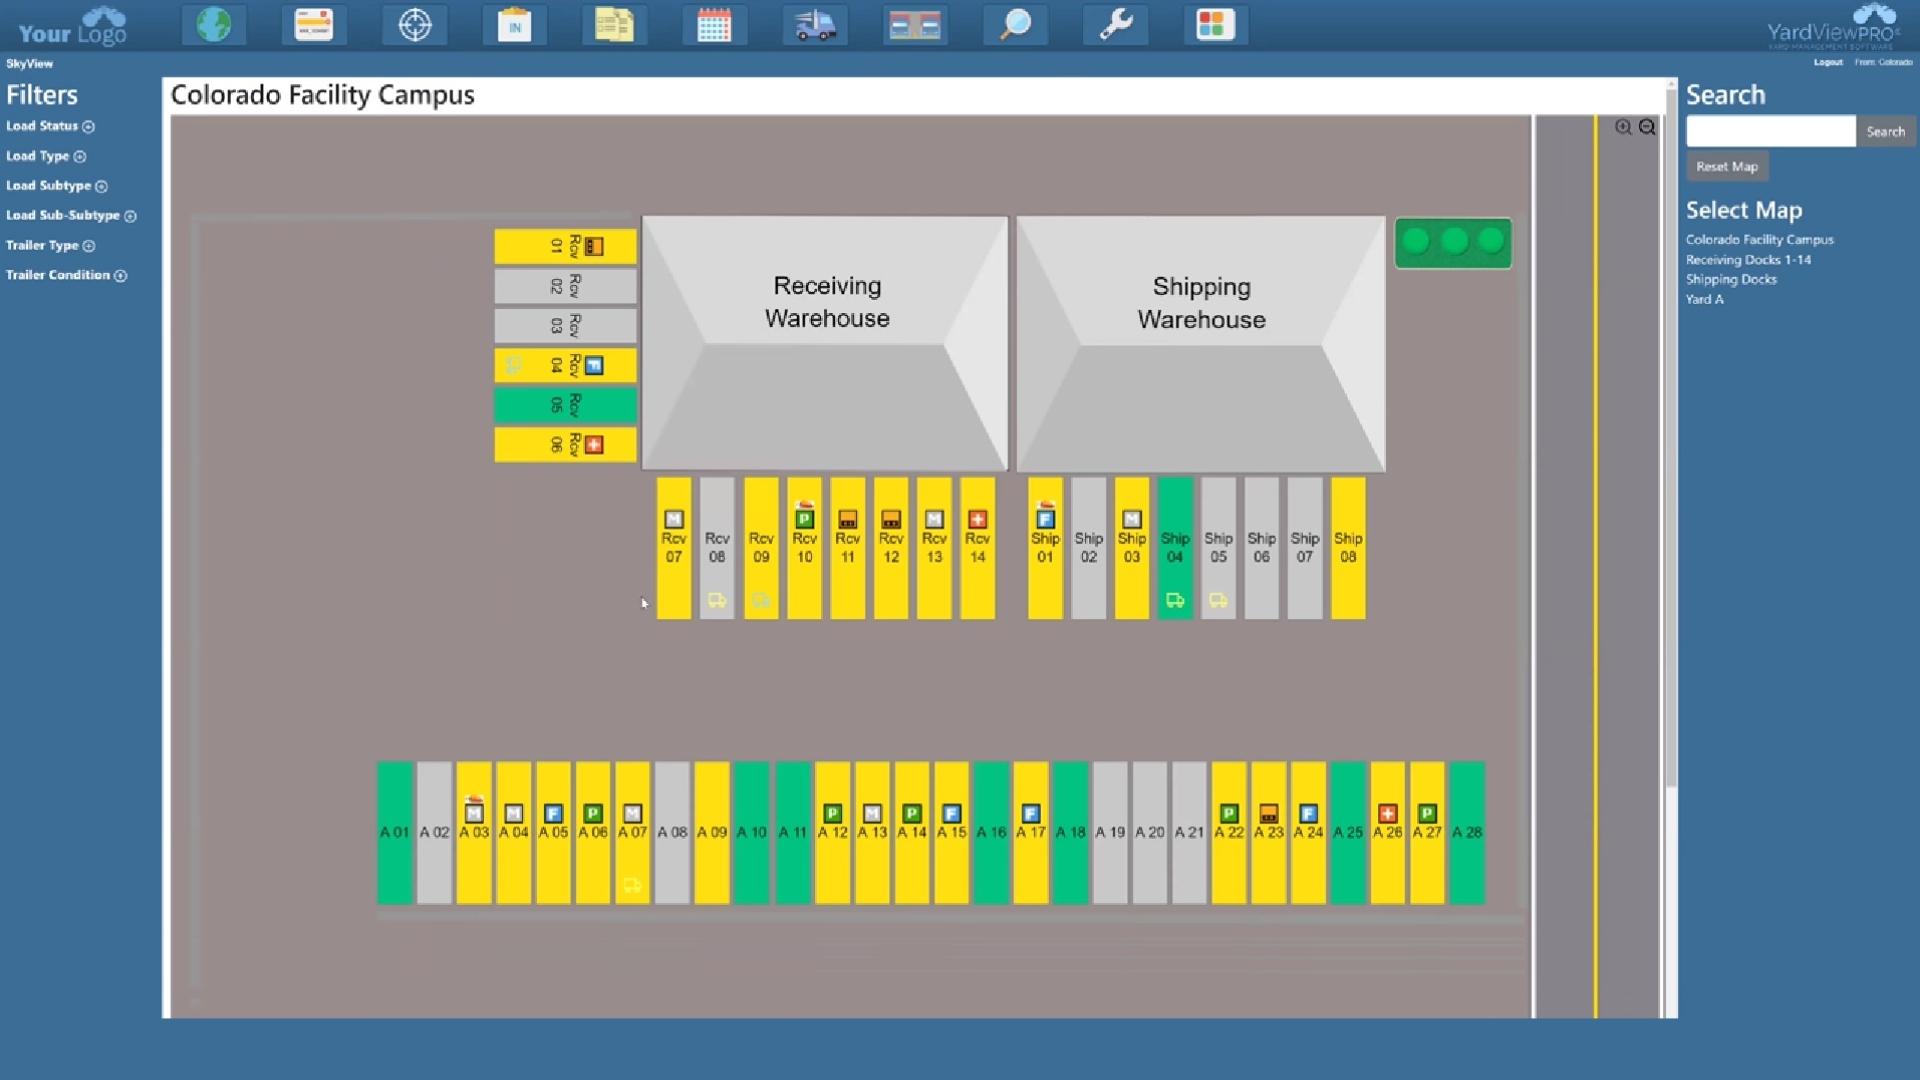Expand the Load Sub-Subtype filter
This screenshot has width=1920, height=1080.
pyautogui.click(x=130, y=216)
